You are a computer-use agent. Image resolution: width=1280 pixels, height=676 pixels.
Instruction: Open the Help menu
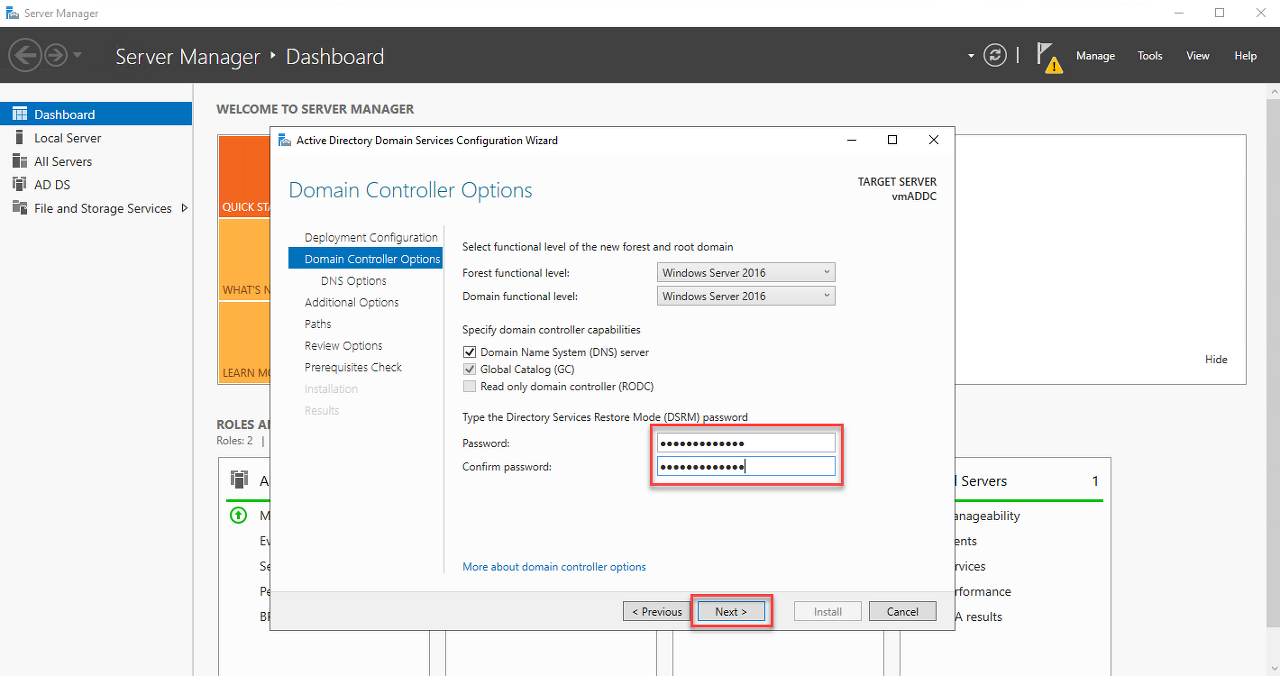tap(1245, 56)
